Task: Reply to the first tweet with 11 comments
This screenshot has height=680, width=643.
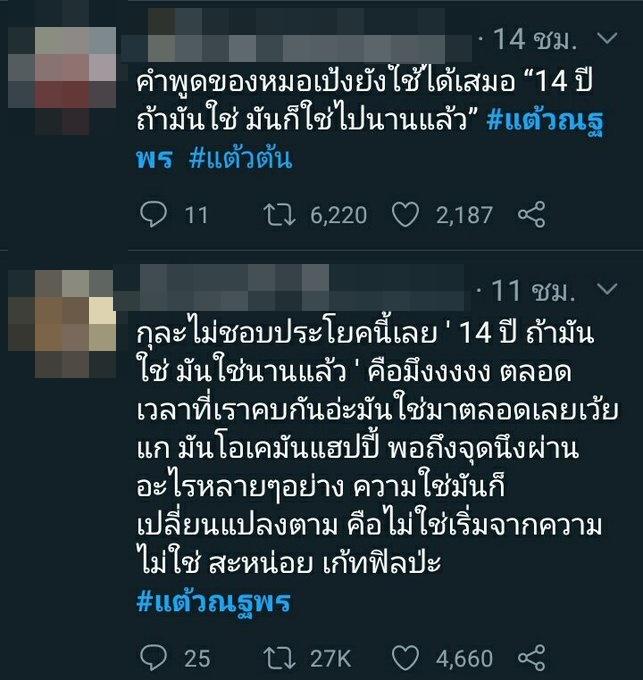Action: click(153, 215)
